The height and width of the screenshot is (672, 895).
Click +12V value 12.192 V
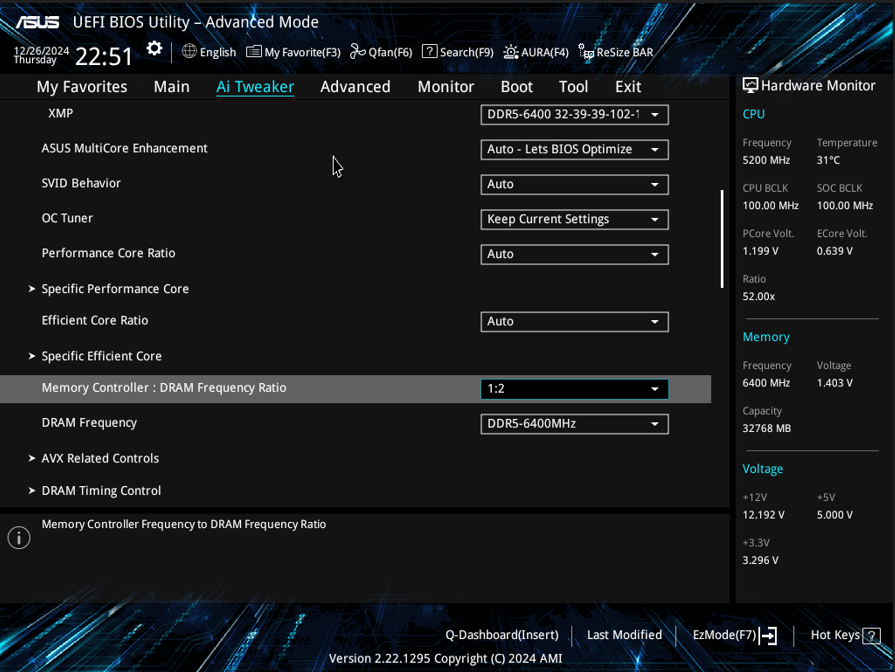(x=763, y=515)
